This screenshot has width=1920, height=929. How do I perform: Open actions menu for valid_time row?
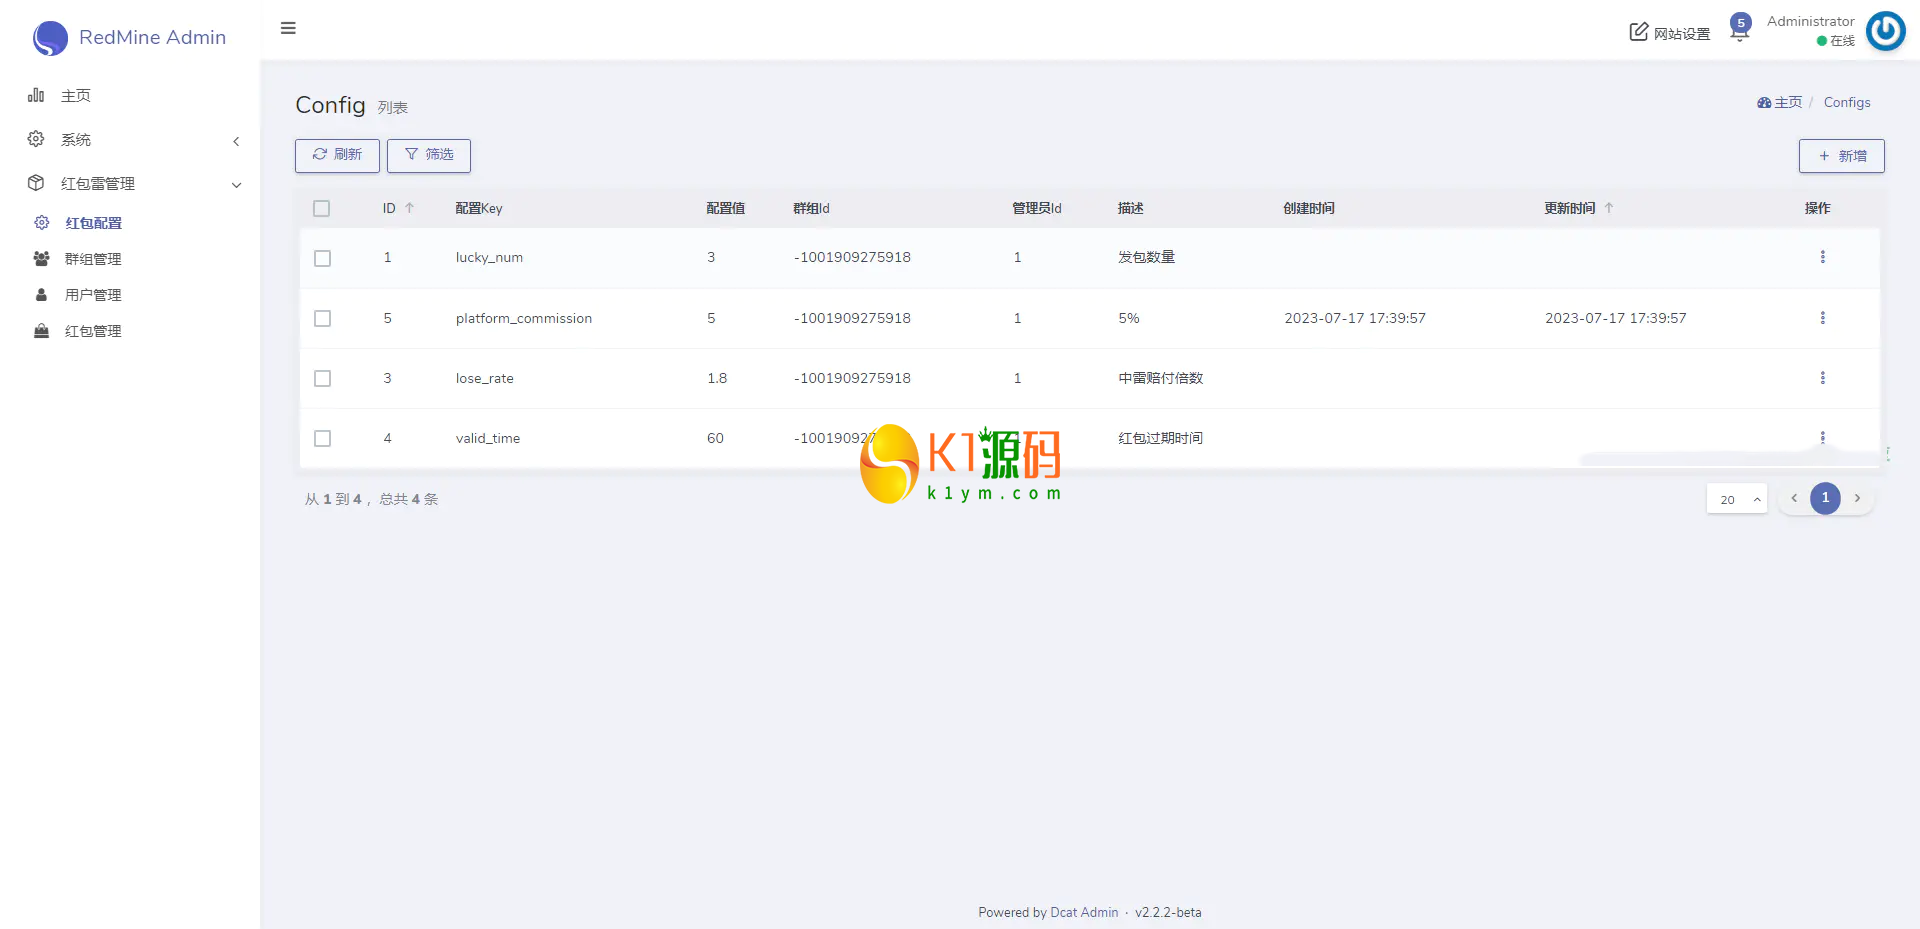pos(1823,438)
